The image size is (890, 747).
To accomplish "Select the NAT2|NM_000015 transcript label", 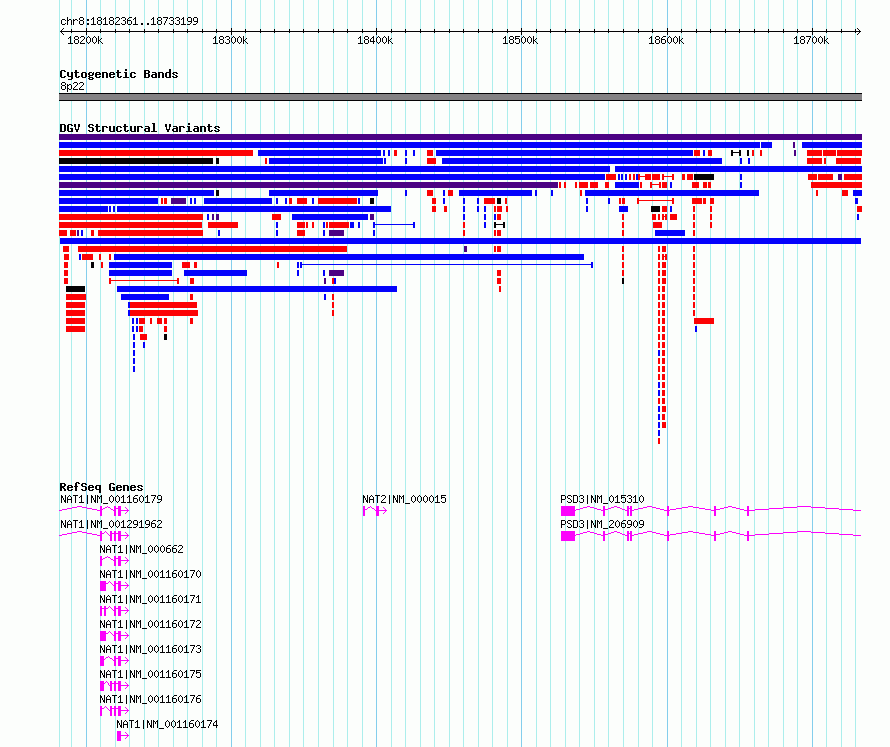I will [x=404, y=499].
